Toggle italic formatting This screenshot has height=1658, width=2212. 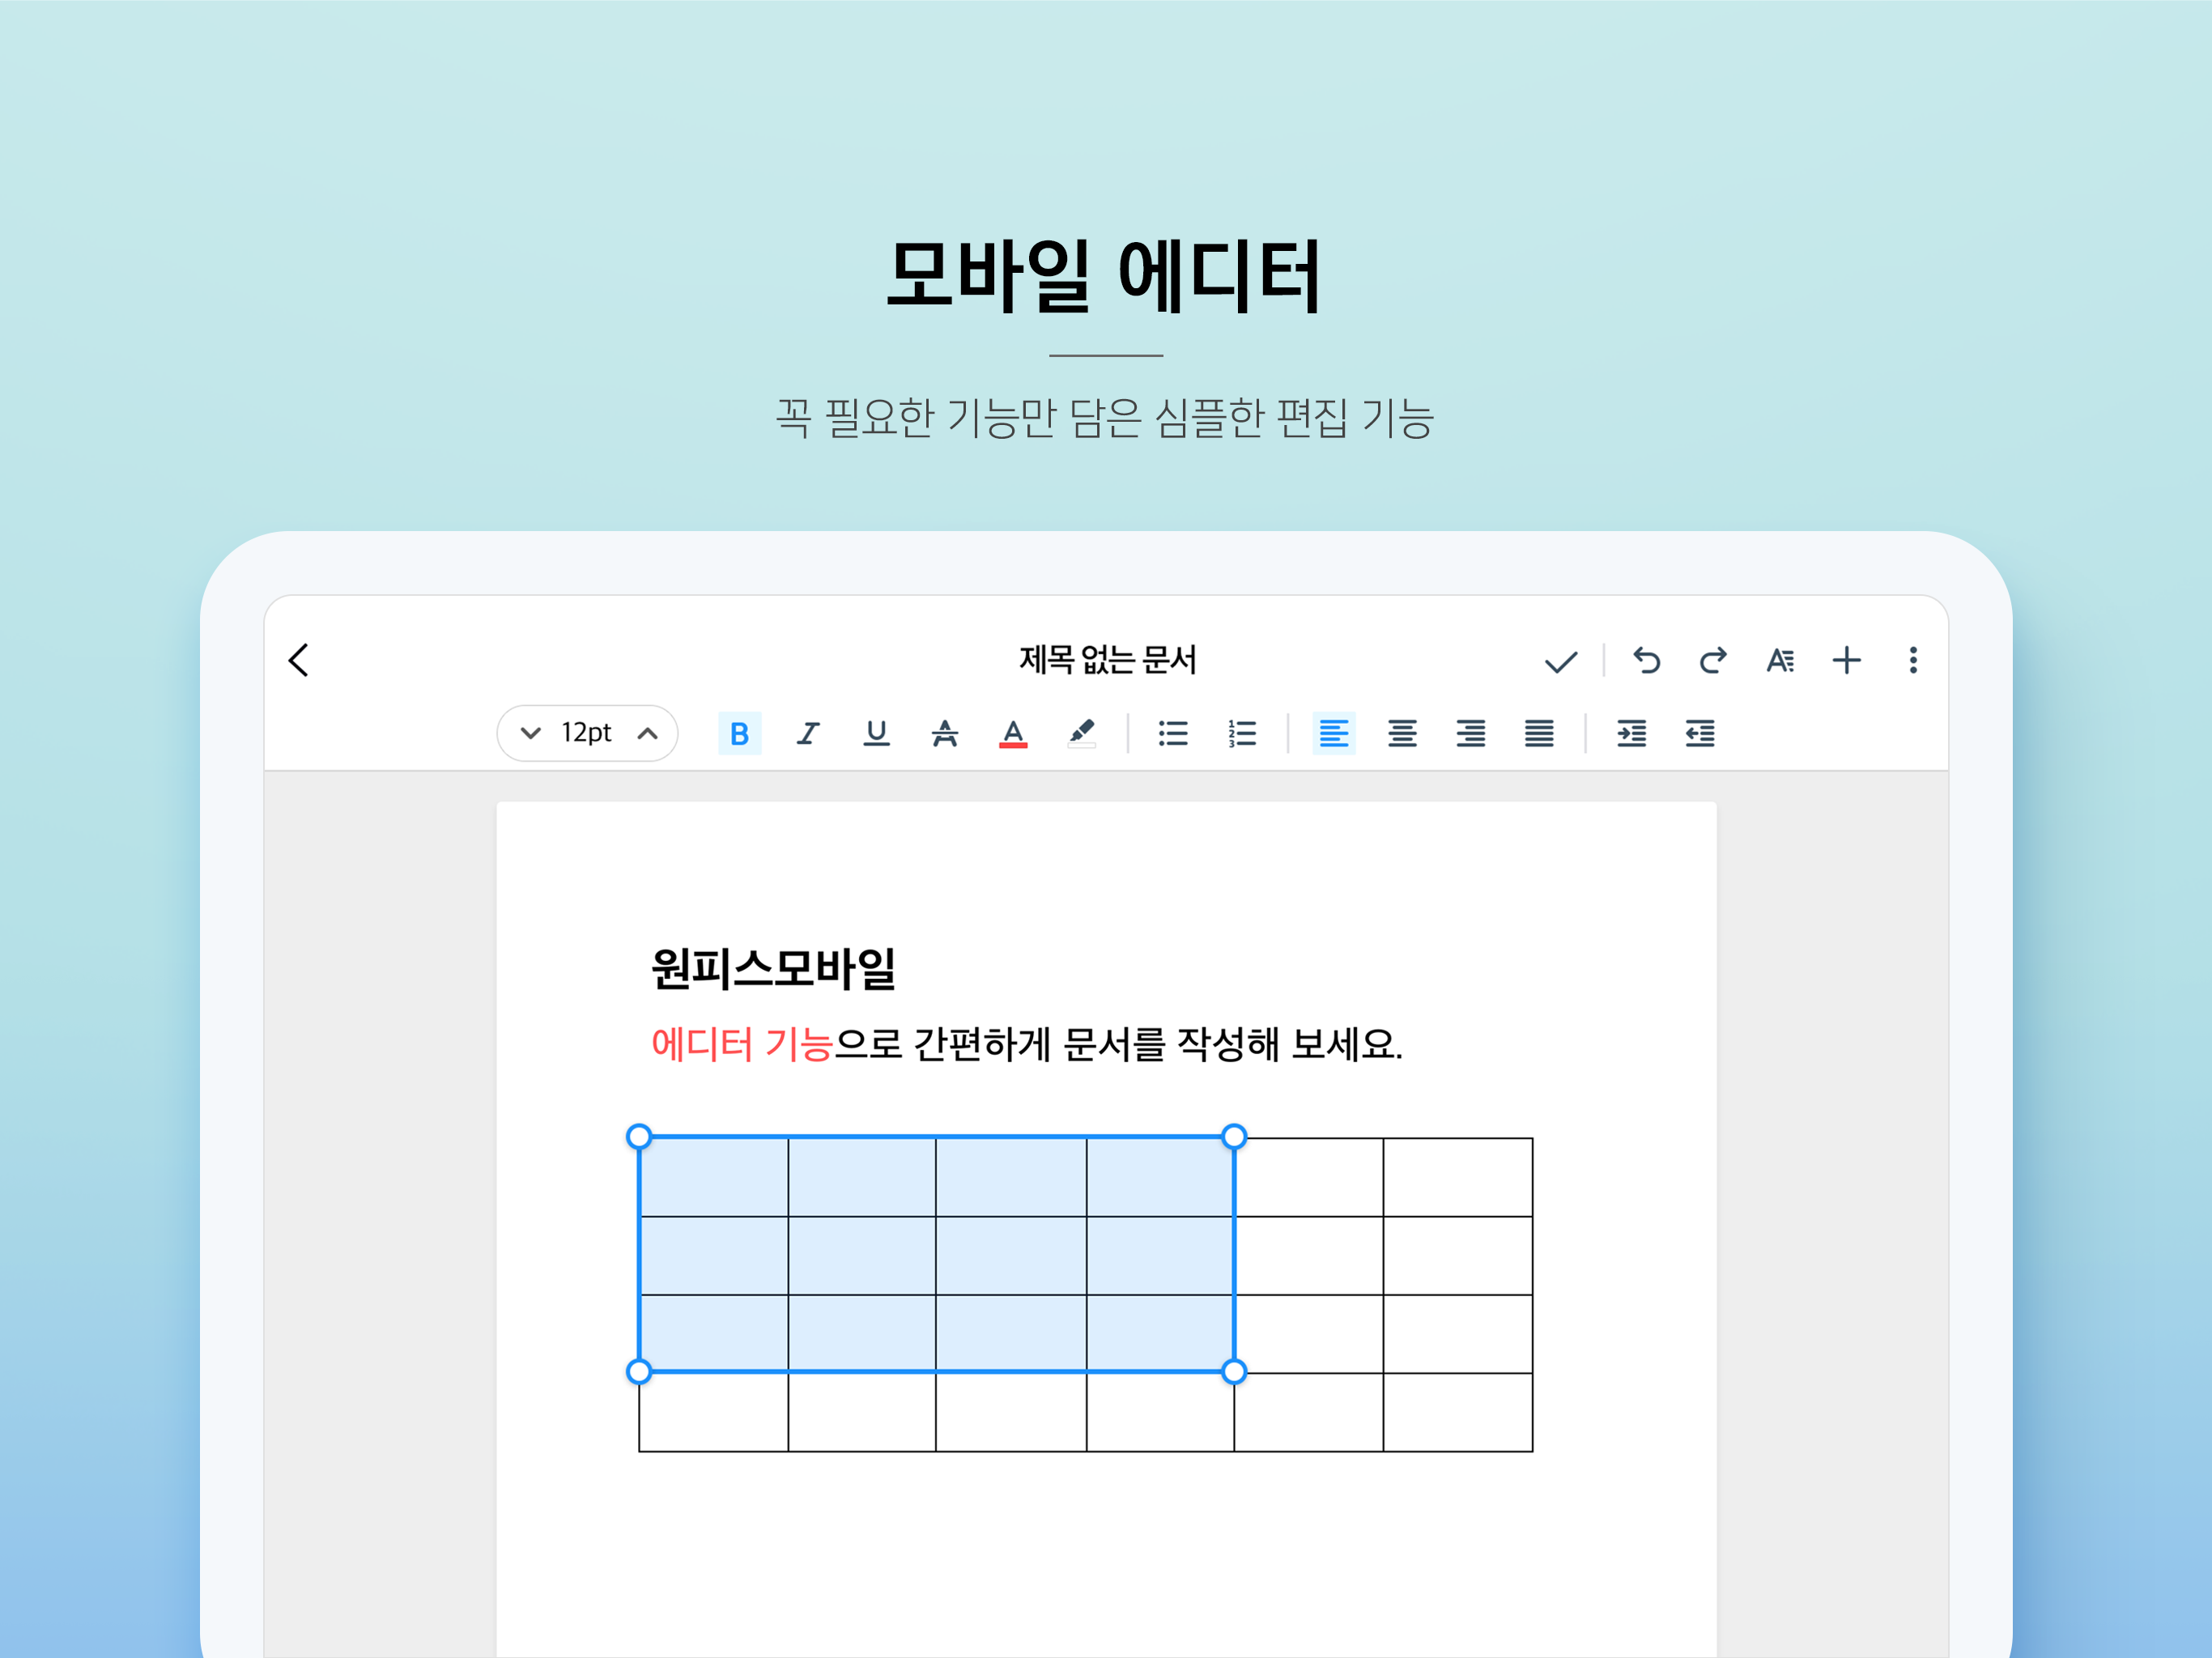(808, 734)
